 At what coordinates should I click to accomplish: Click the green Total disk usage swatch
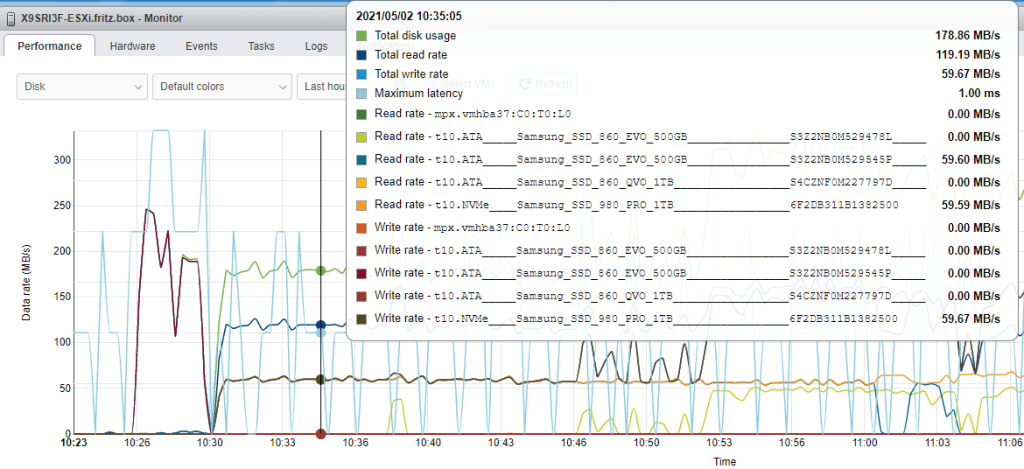click(x=361, y=36)
